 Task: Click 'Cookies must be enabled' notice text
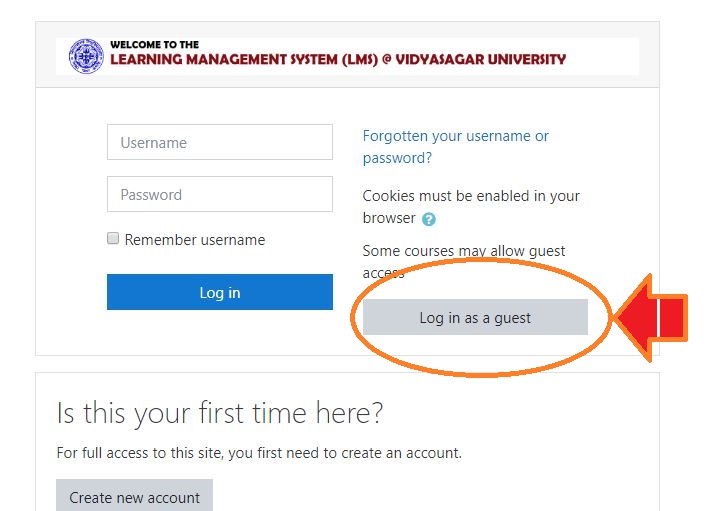(x=471, y=196)
